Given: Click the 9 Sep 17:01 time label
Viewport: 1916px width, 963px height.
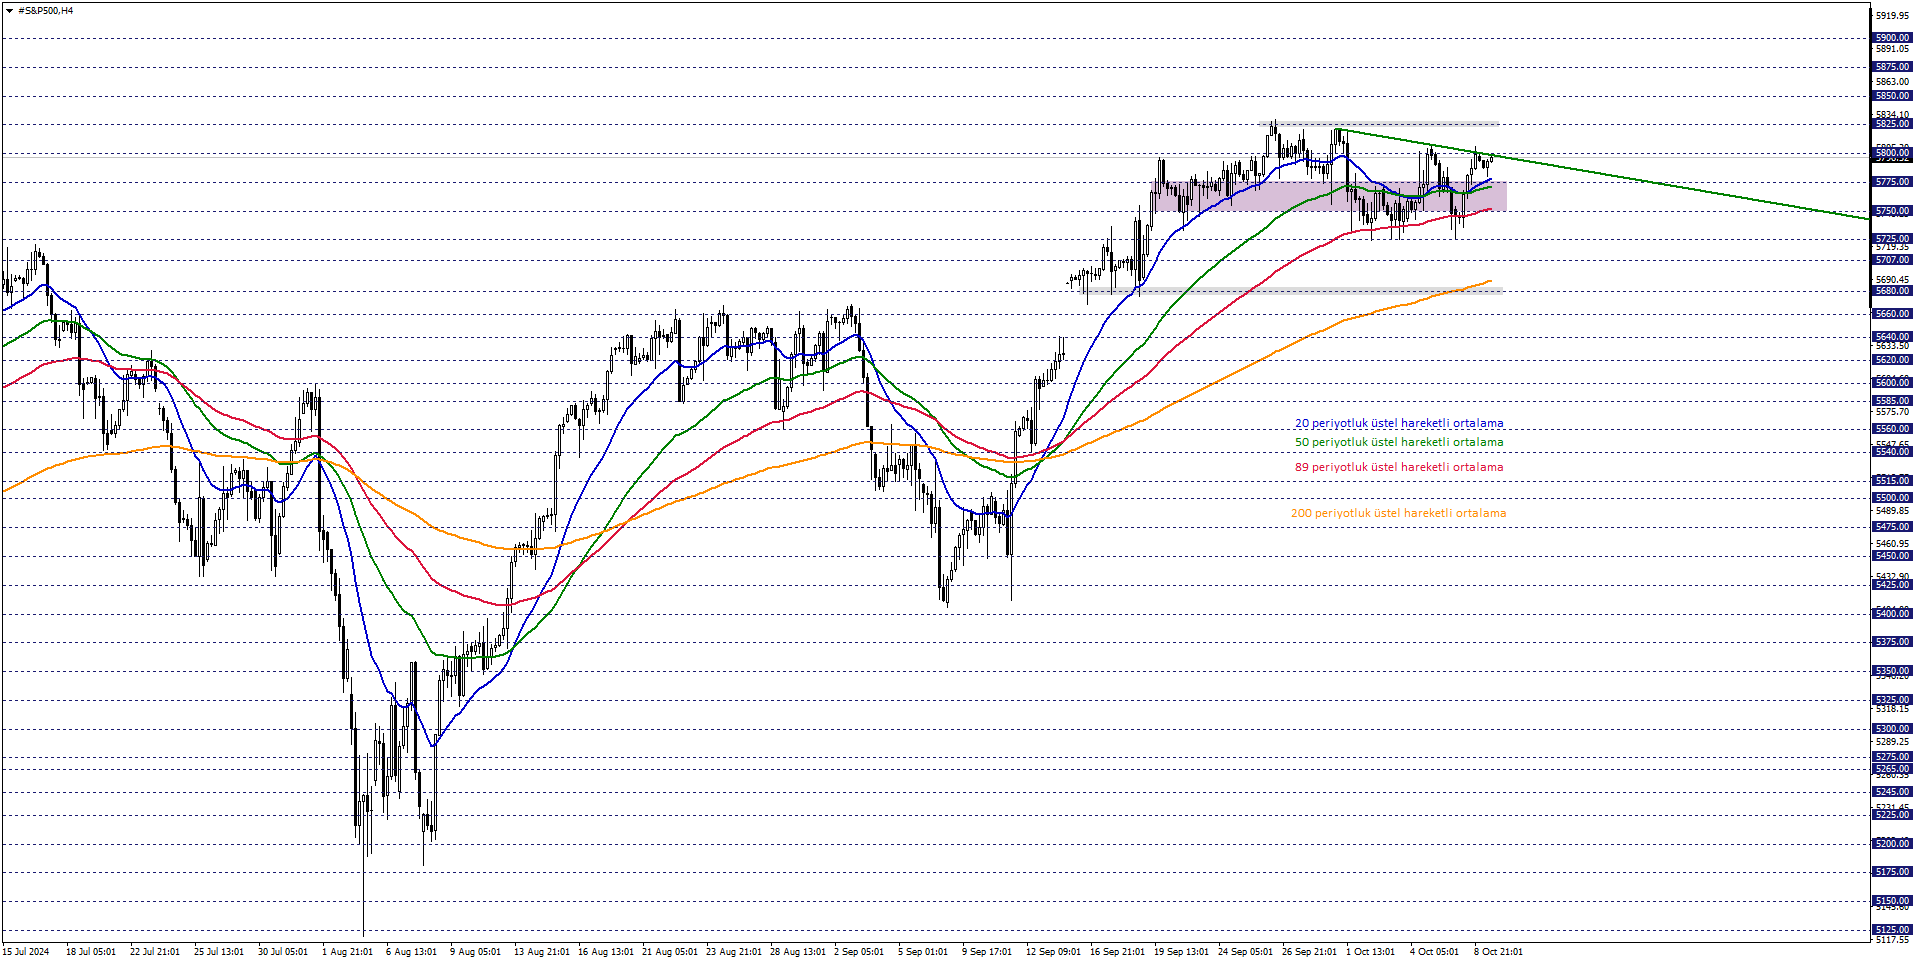Looking at the screenshot, I should (987, 952).
